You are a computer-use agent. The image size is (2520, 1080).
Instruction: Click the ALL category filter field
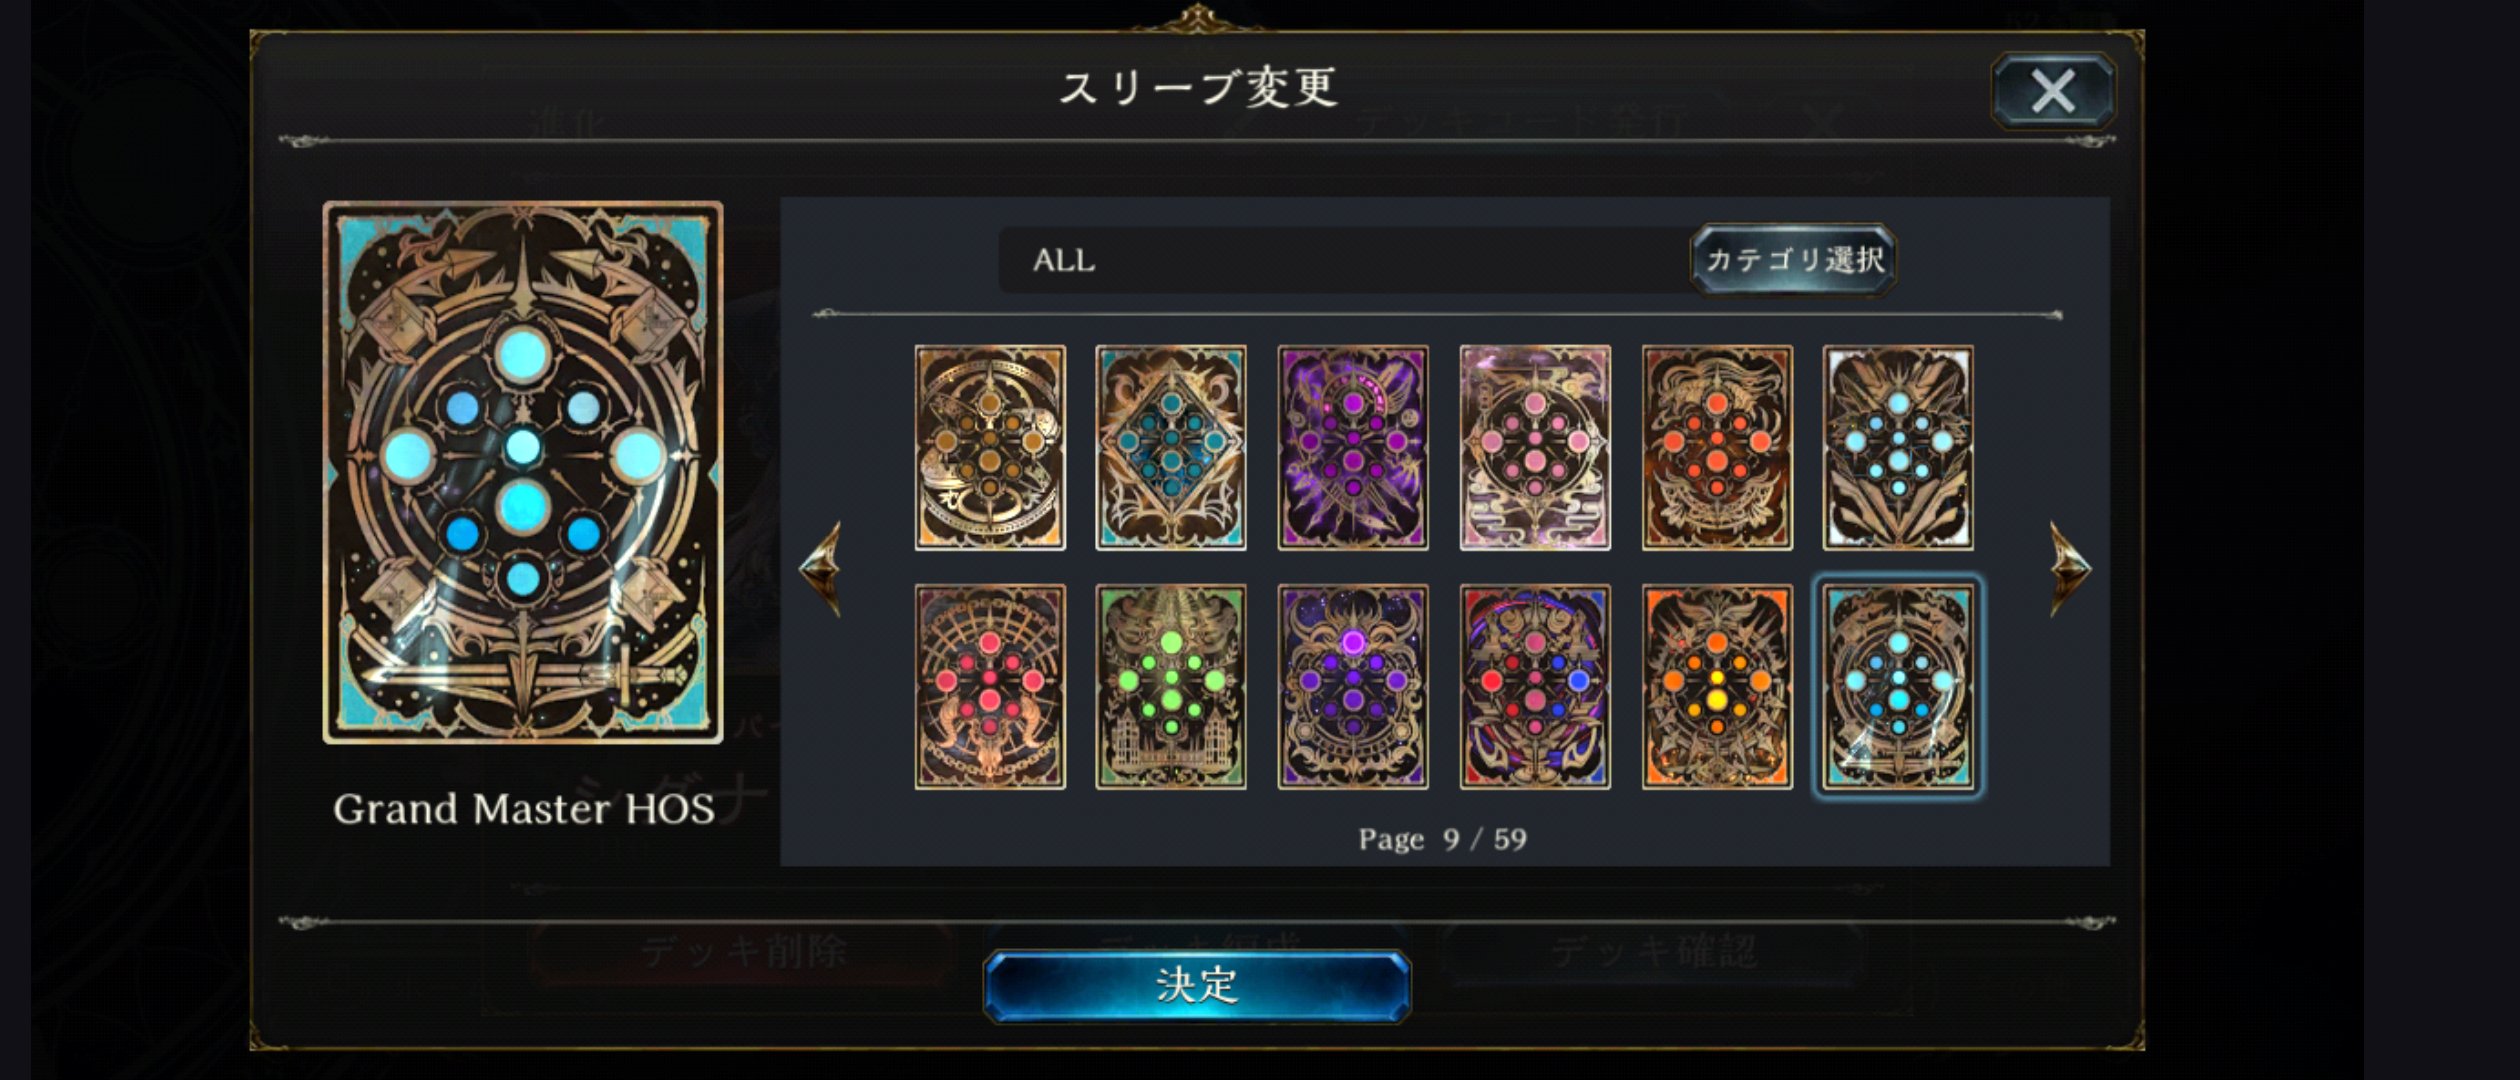tap(1345, 260)
